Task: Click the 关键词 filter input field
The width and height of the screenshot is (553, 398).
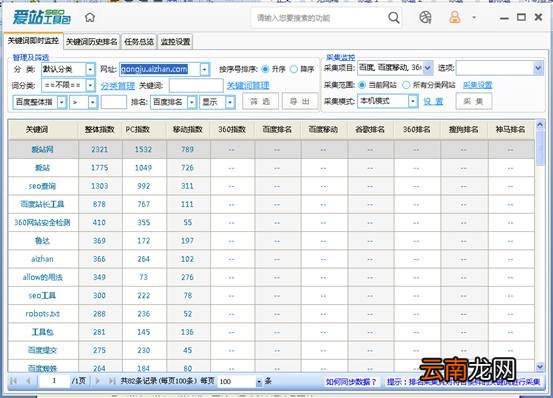Action: tap(196, 86)
